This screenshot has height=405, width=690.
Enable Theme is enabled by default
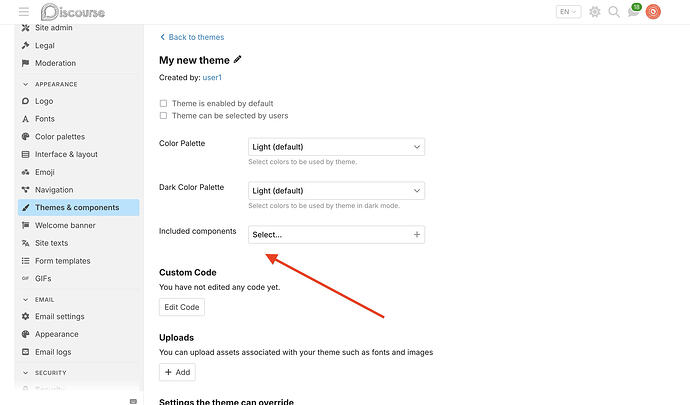(x=163, y=103)
